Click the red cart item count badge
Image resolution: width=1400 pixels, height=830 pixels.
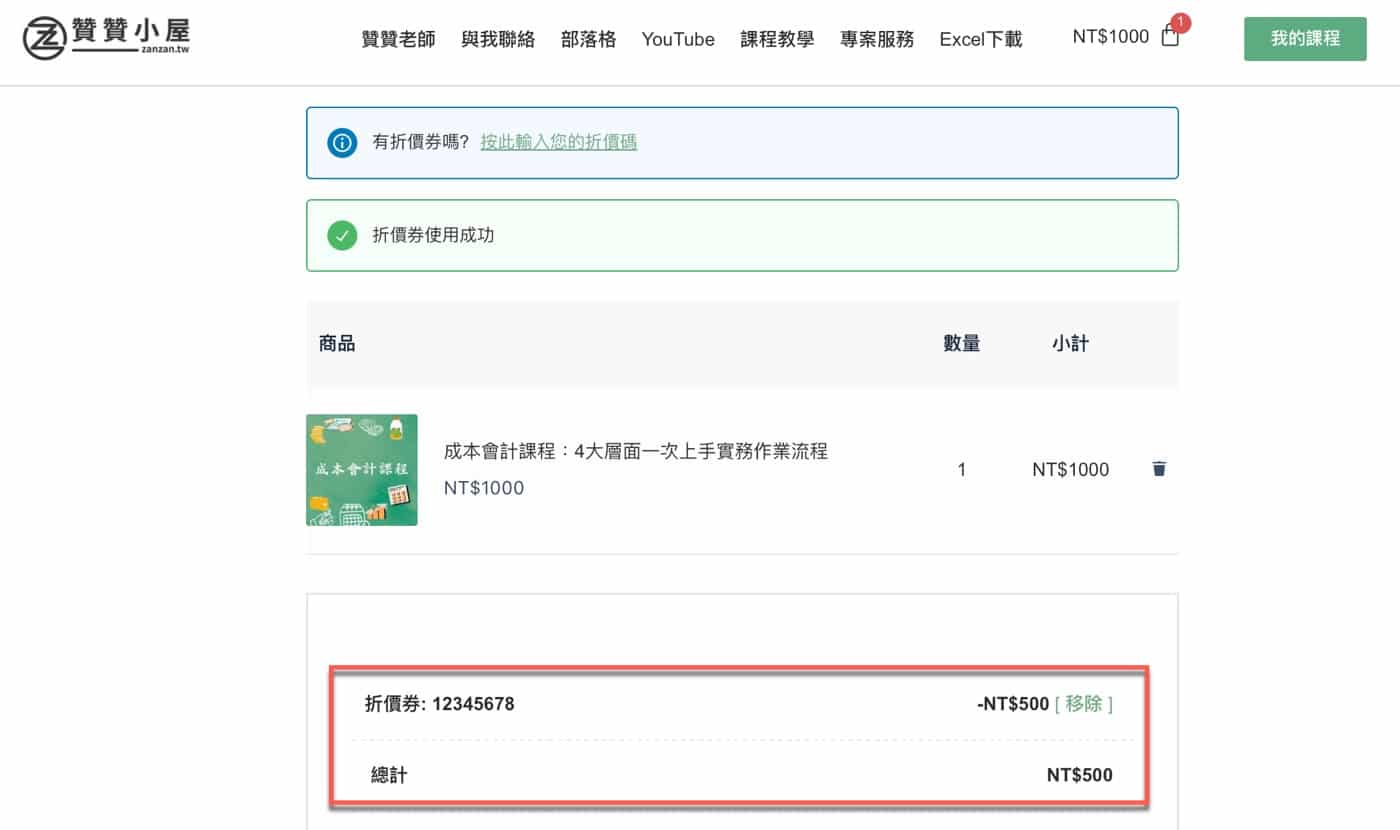tap(1181, 22)
